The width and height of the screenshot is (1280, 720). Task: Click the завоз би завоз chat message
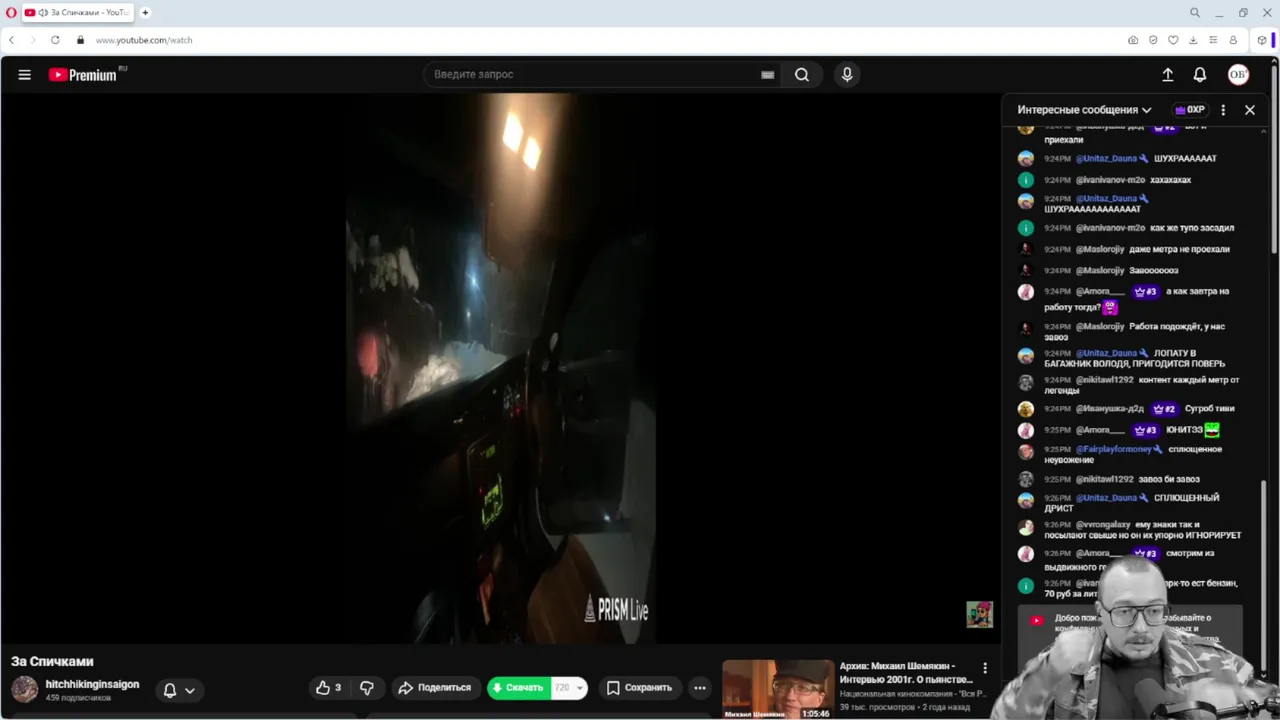(x=1168, y=479)
